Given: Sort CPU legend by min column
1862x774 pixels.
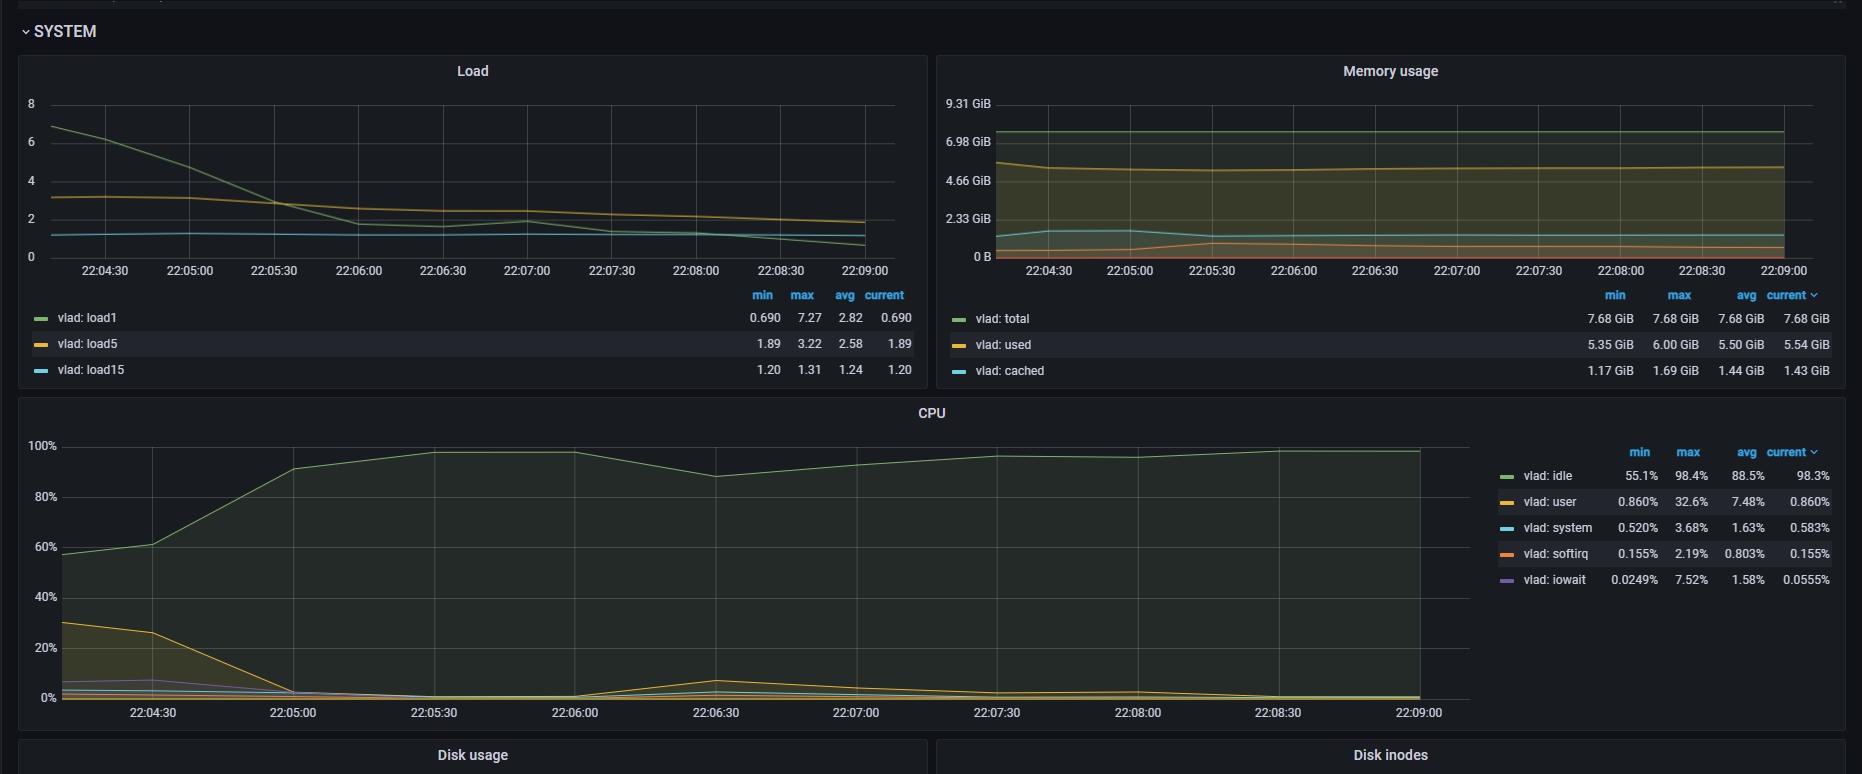Looking at the screenshot, I should (1640, 452).
